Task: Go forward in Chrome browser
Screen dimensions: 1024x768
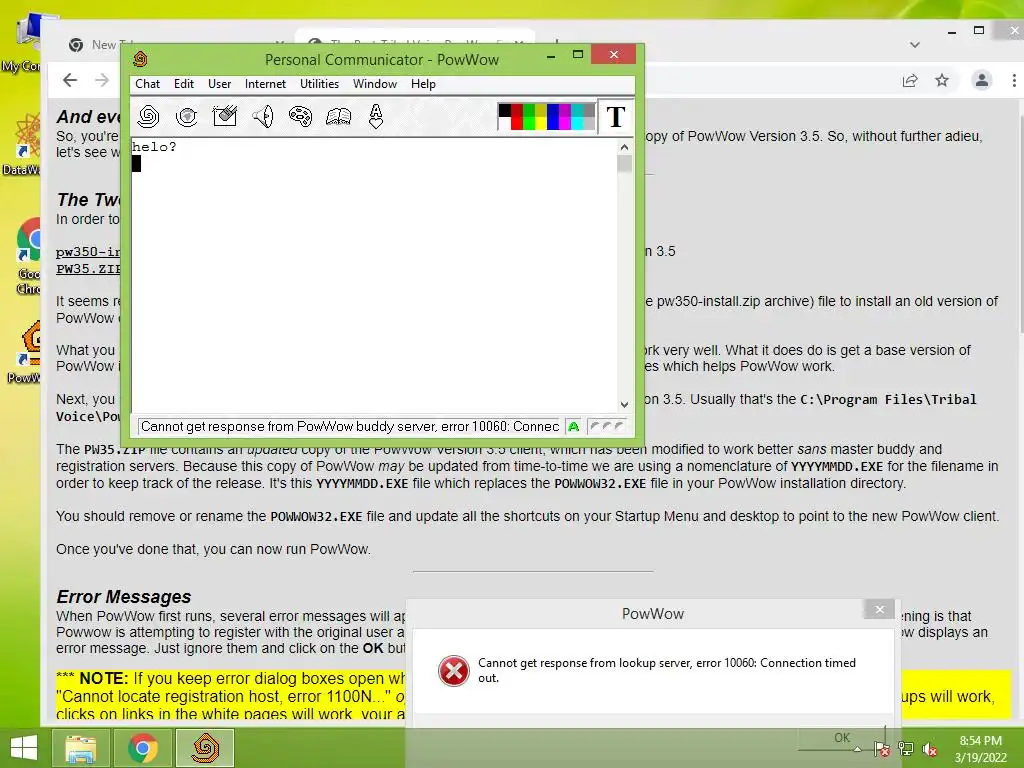Action: 102,80
